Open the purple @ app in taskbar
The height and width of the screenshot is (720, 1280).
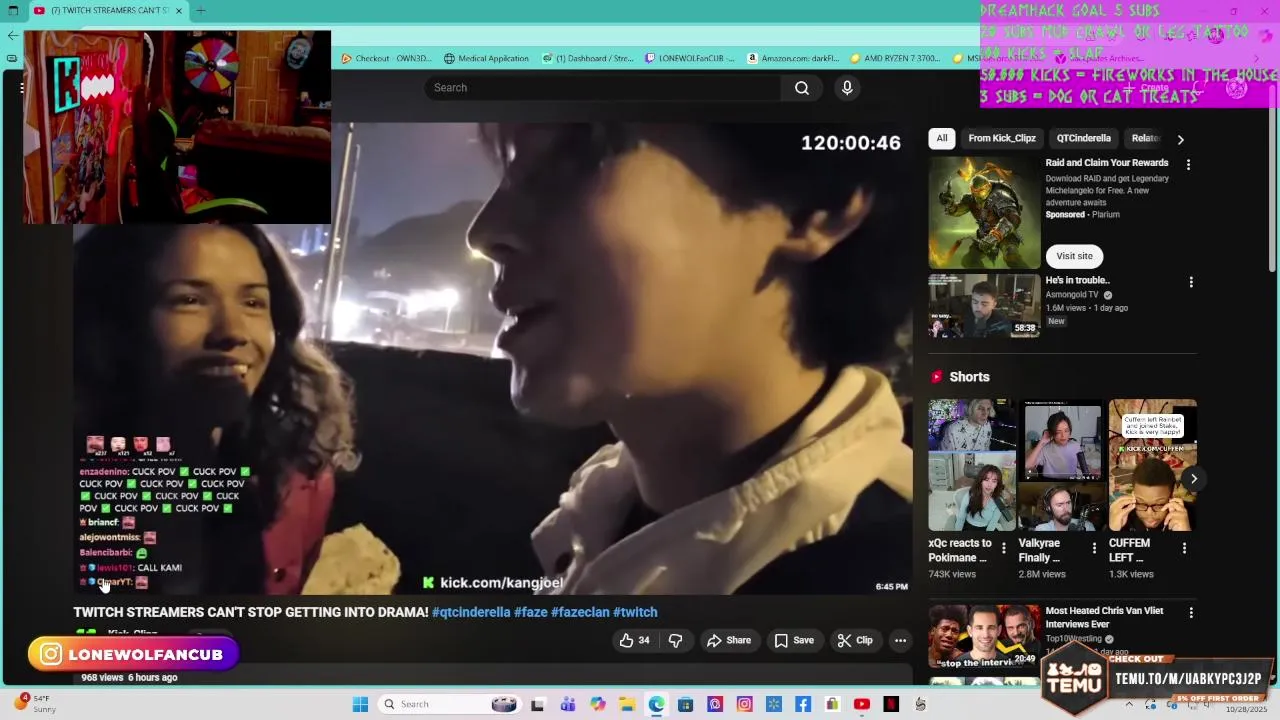point(715,704)
